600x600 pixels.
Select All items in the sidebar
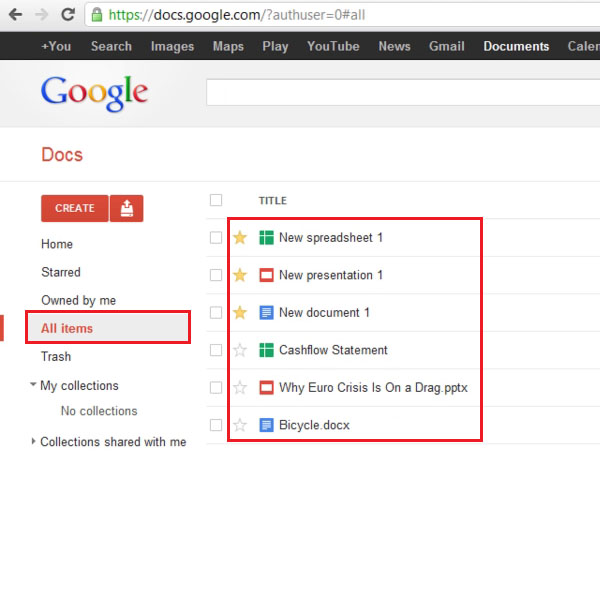pyautogui.click(x=108, y=328)
